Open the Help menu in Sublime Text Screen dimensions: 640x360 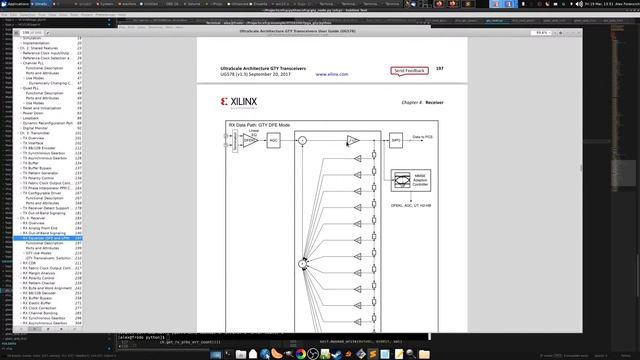coord(122,15)
